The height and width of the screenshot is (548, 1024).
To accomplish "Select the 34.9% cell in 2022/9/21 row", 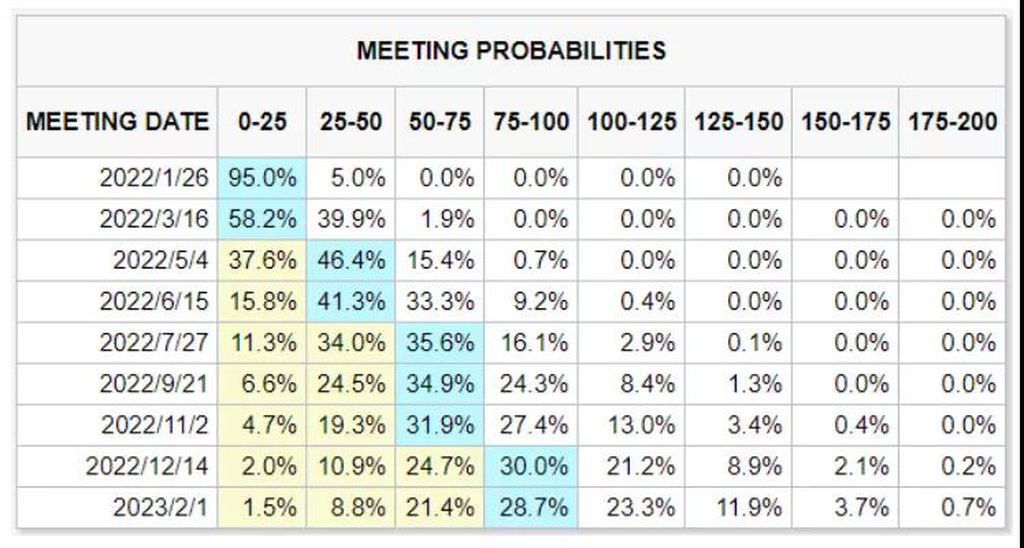I will click(440, 383).
